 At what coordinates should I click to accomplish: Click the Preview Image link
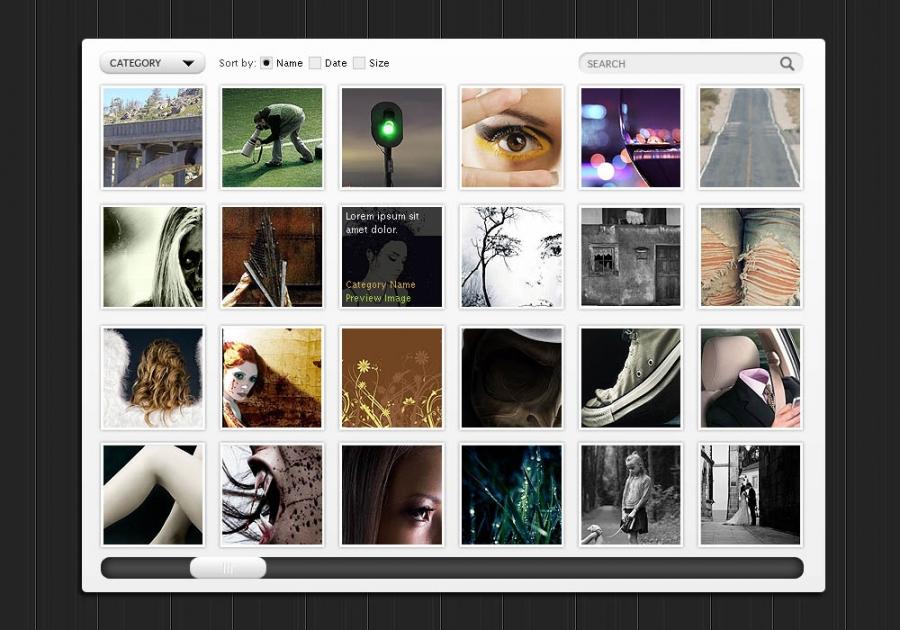click(378, 298)
